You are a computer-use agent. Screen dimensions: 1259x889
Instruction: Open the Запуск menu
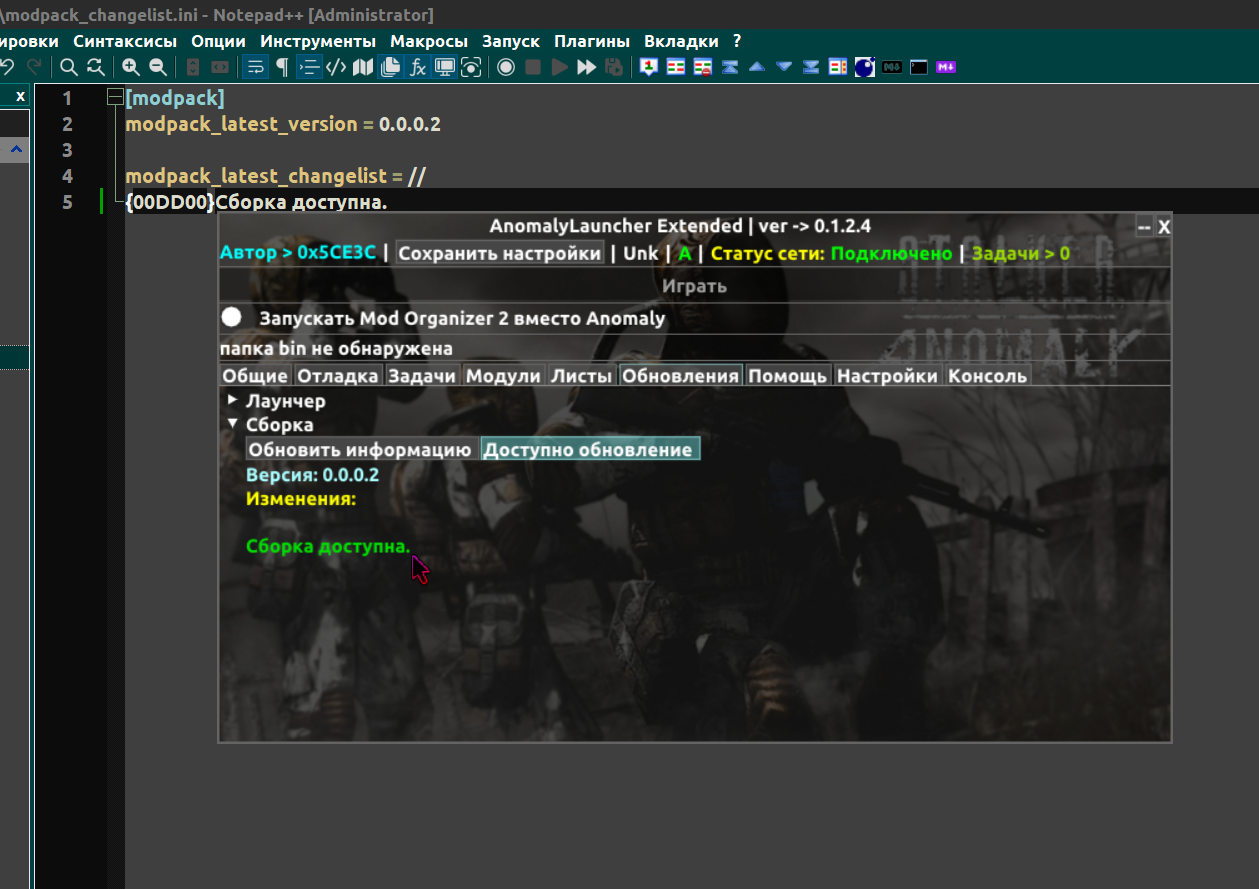click(511, 41)
